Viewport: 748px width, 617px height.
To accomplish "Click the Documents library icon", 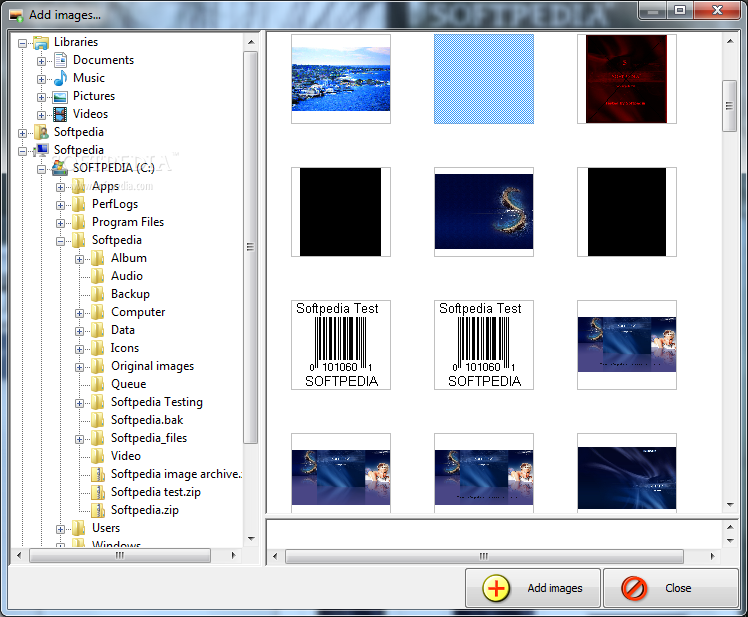I will pyautogui.click(x=61, y=60).
